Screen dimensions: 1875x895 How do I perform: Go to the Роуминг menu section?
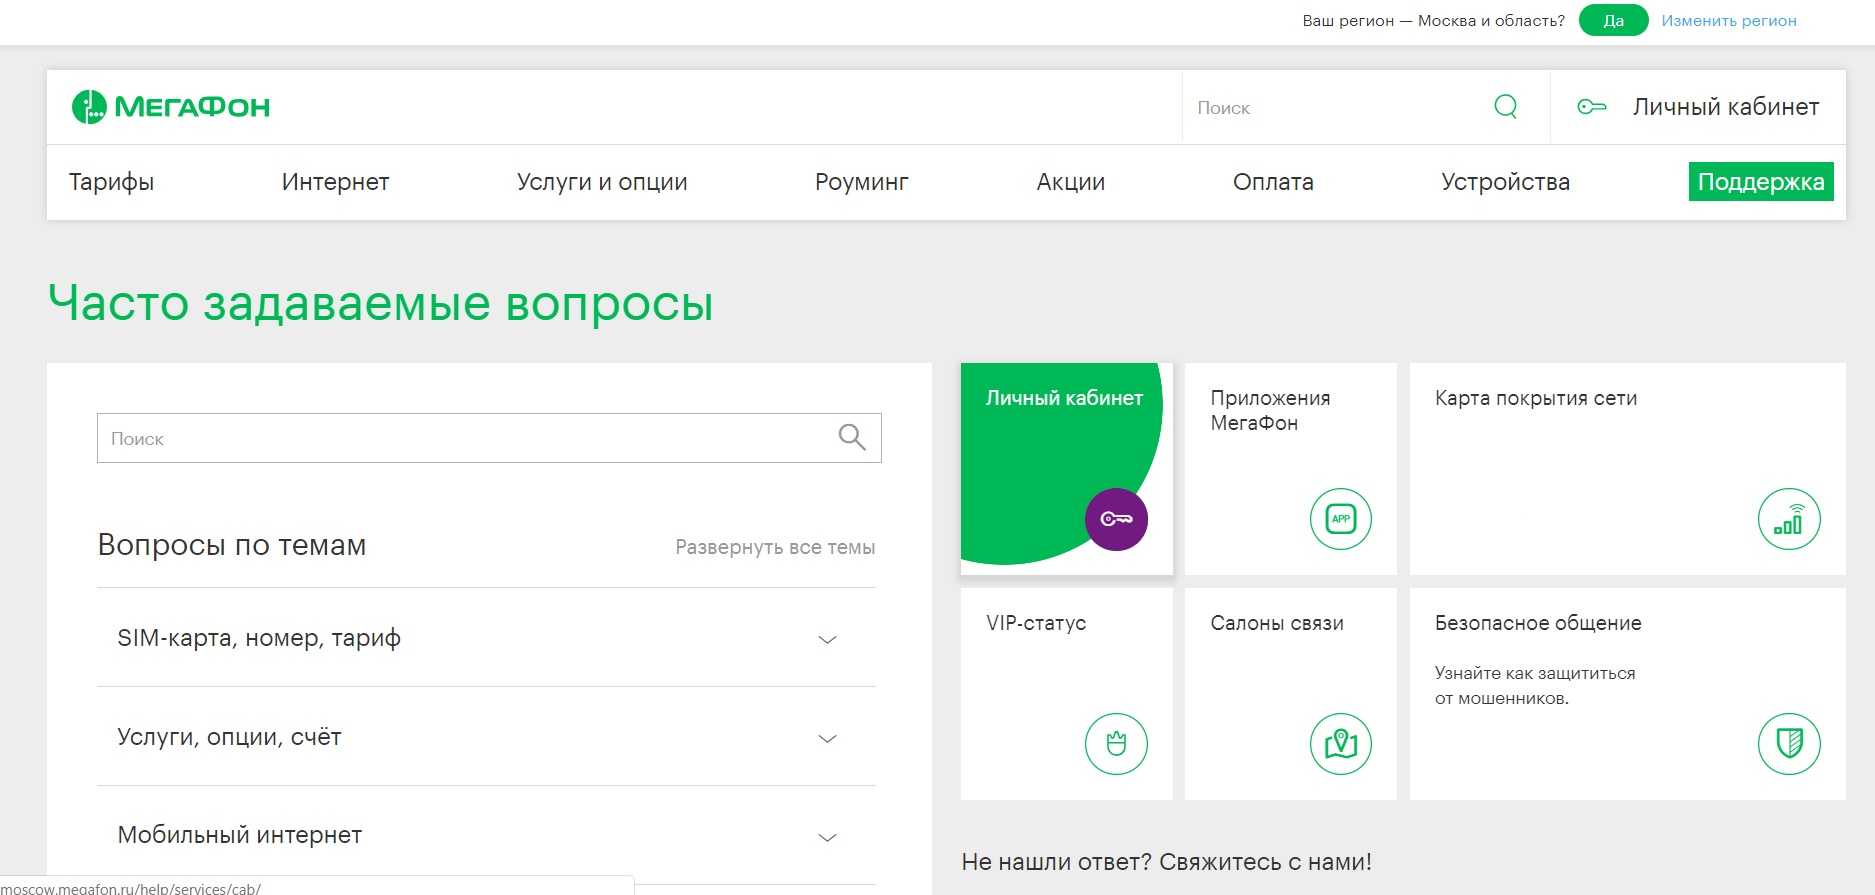coord(861,182)
